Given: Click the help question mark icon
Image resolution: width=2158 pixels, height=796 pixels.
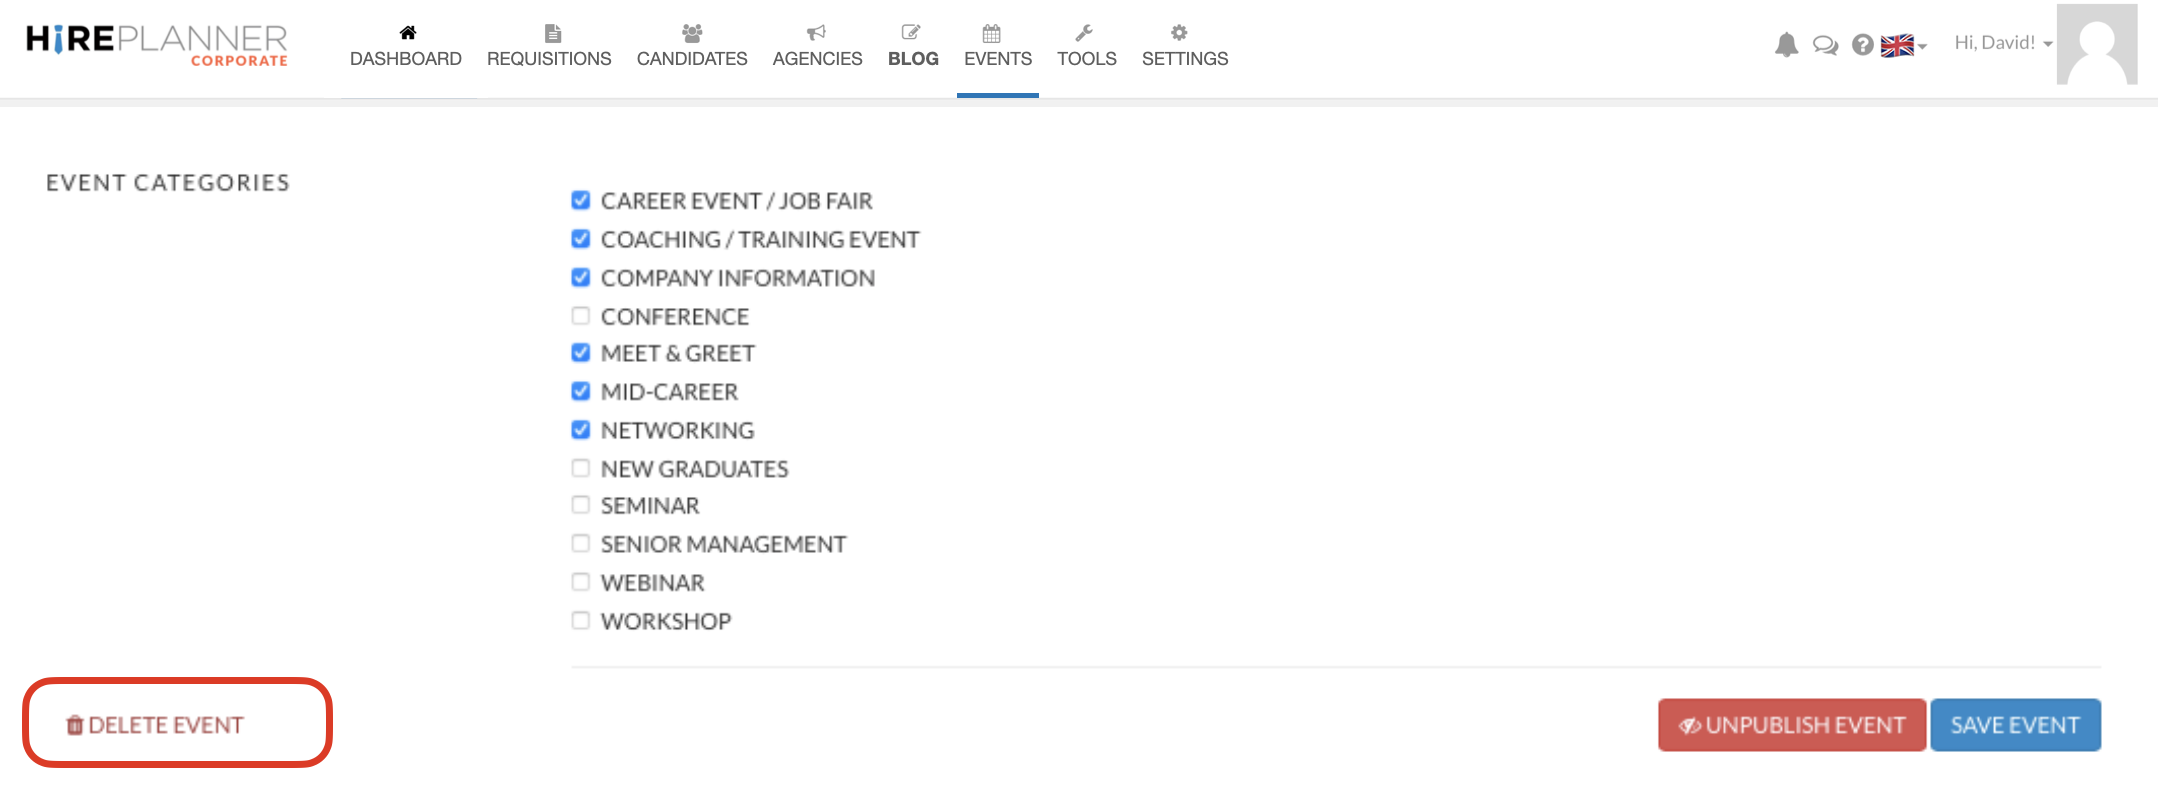Looking at the screenshot, I should pyautogui.click(x=1862, y=45).
